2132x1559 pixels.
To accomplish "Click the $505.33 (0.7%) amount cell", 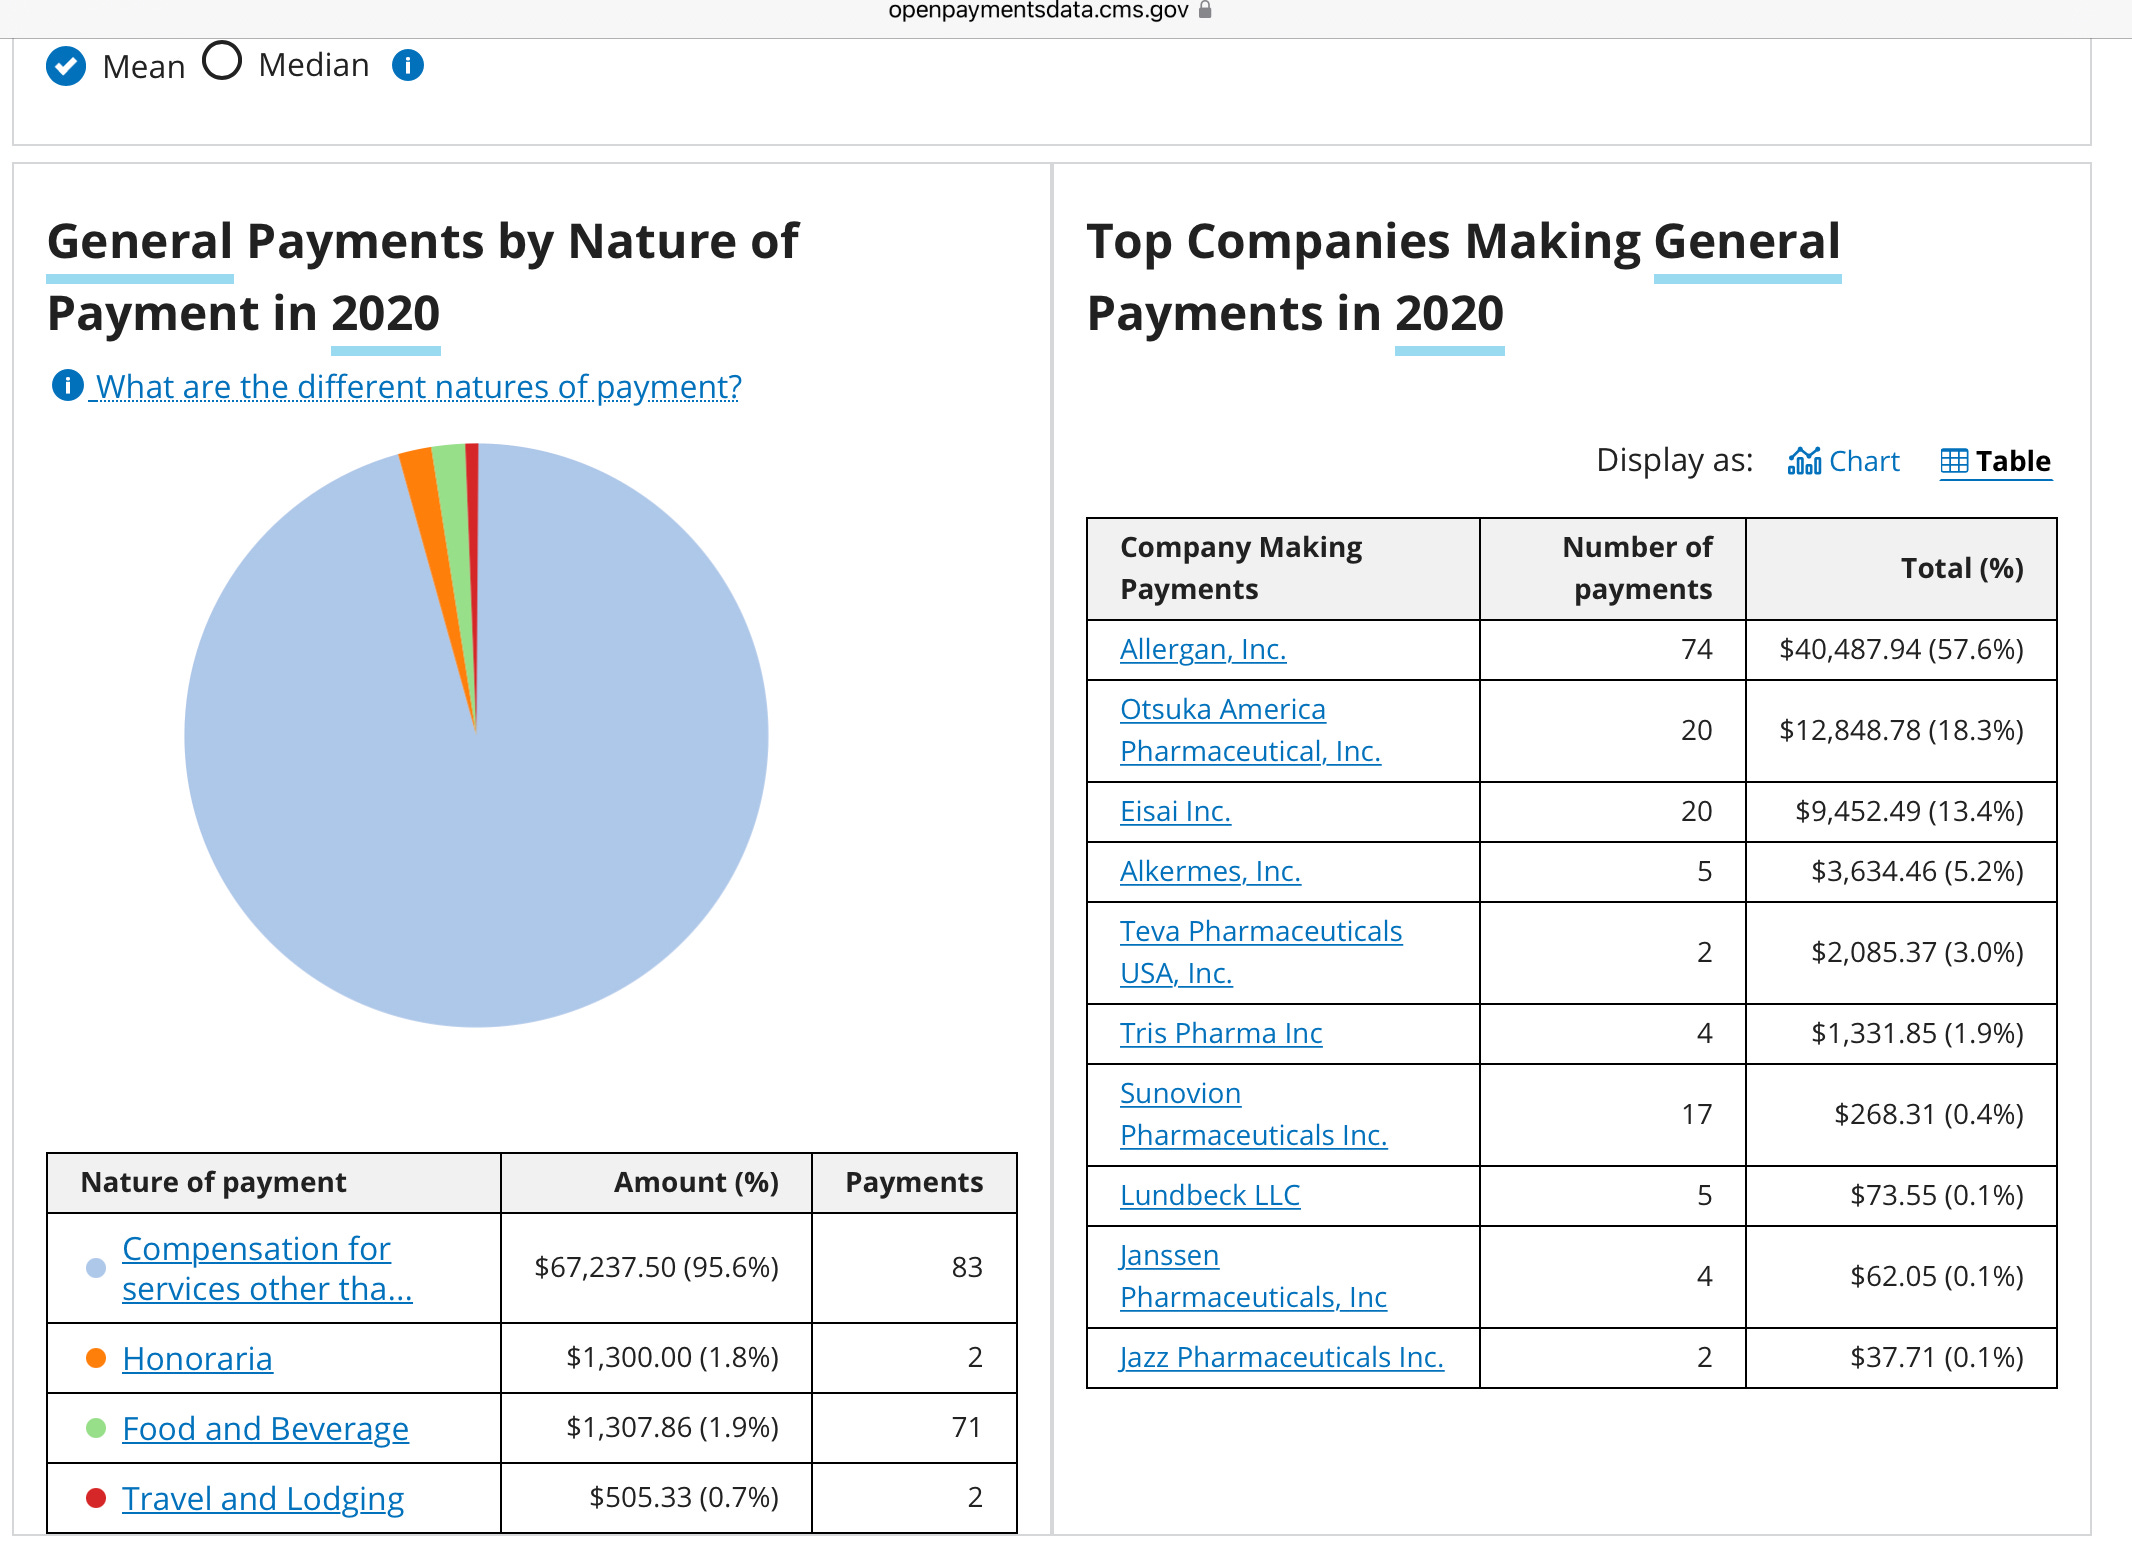I will (x=656, y=1498).
